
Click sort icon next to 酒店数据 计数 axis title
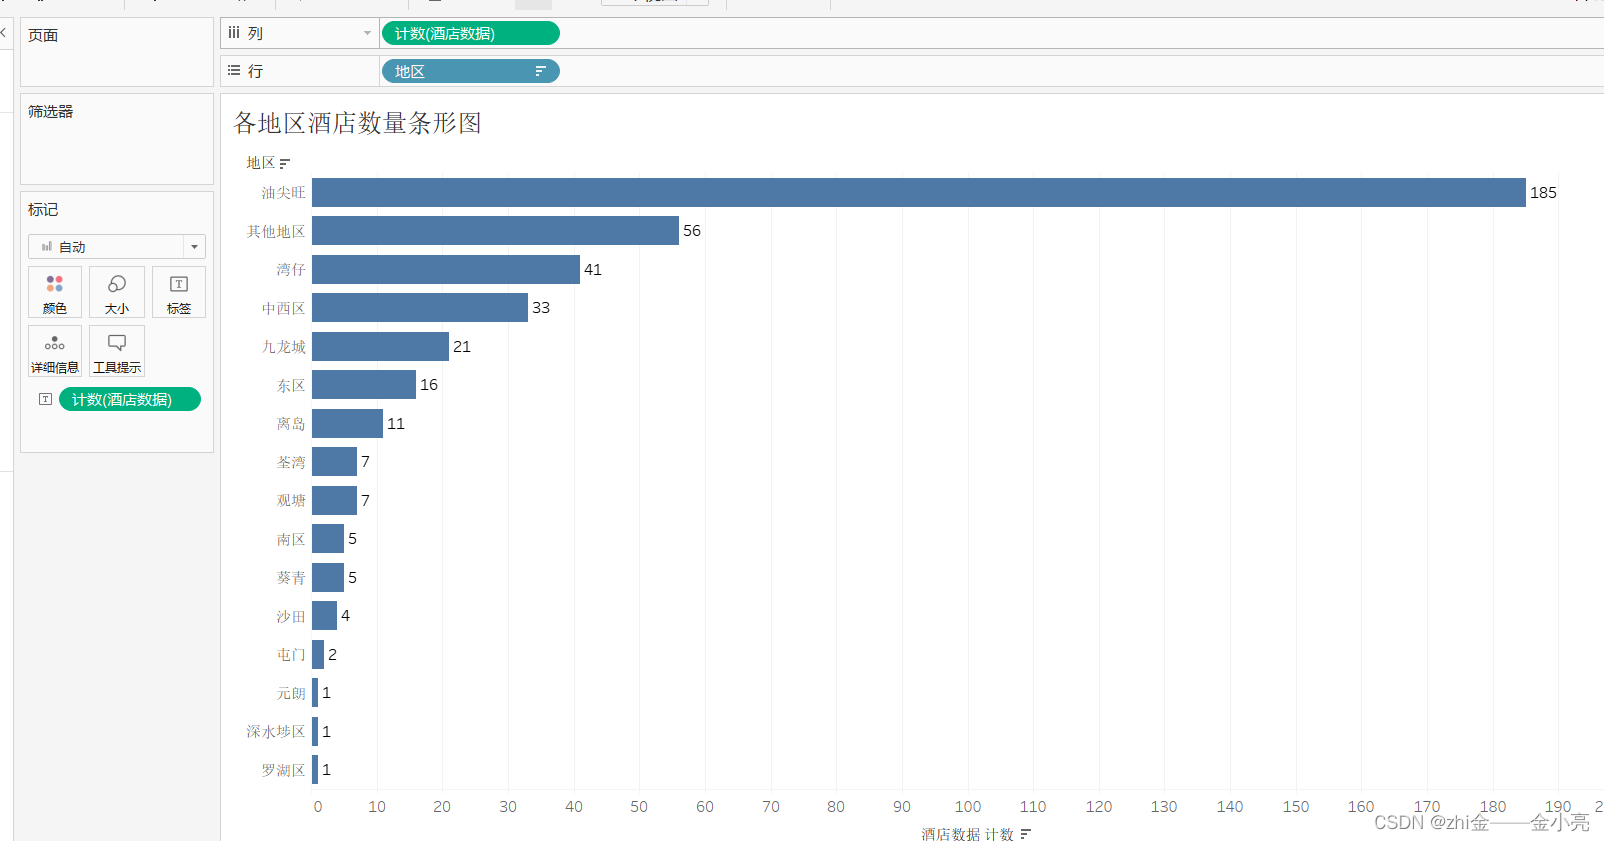[1025, 834]
